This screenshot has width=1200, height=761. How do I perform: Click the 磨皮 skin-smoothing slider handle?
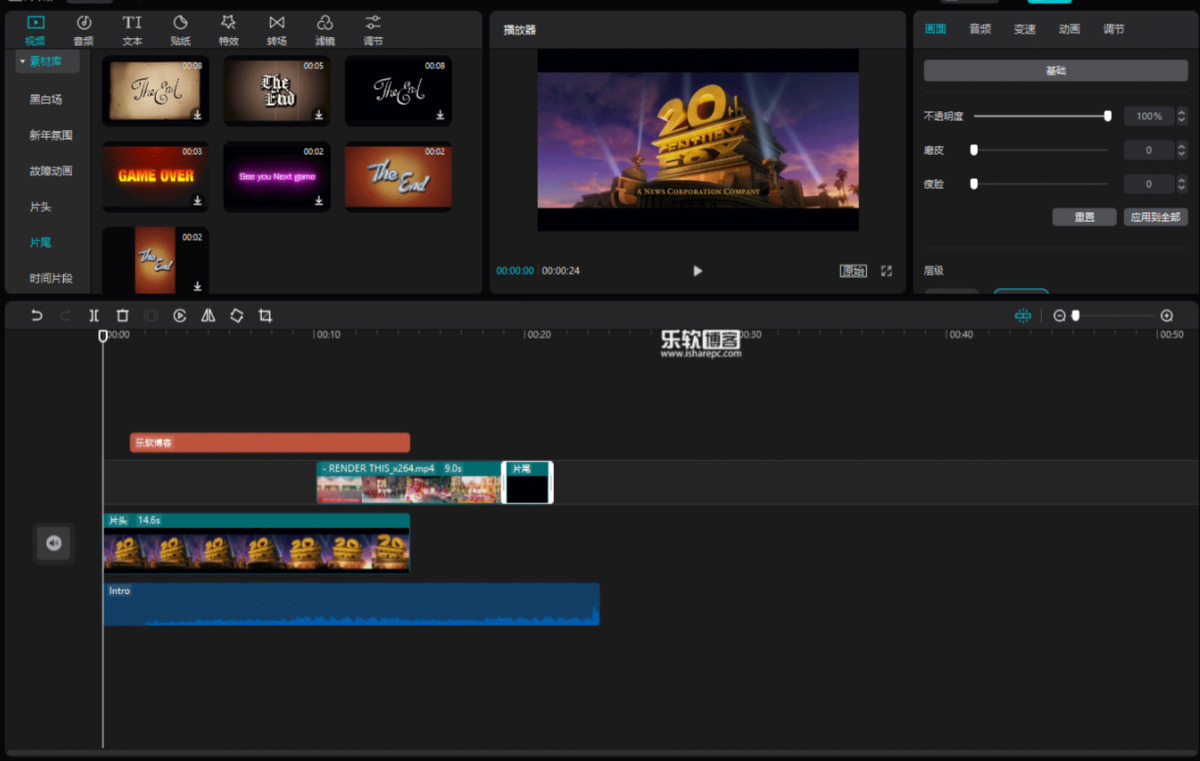point(974,150)
